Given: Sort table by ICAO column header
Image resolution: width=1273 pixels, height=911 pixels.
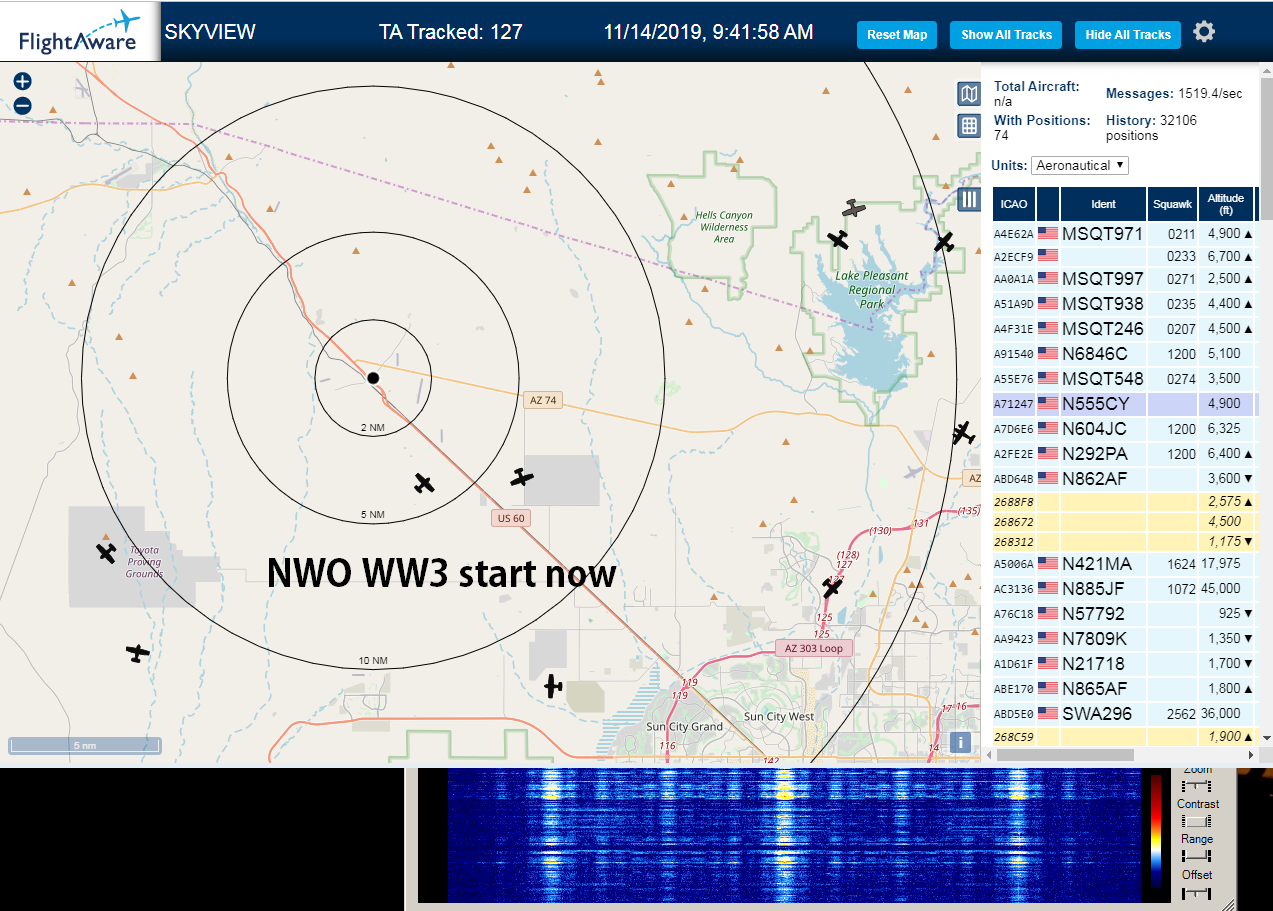Looking at the screenshot, I should (1014, 204).
